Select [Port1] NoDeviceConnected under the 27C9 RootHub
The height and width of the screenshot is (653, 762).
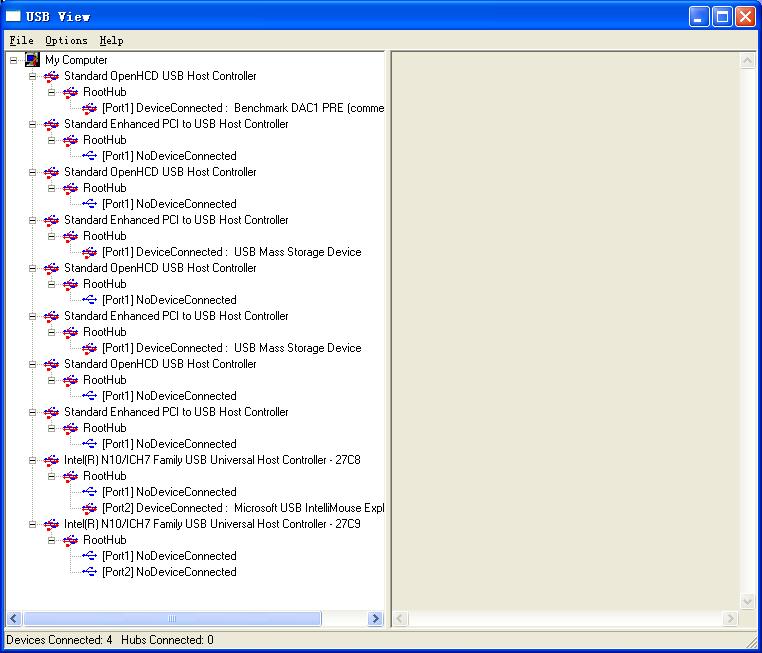tap(169, 556)
